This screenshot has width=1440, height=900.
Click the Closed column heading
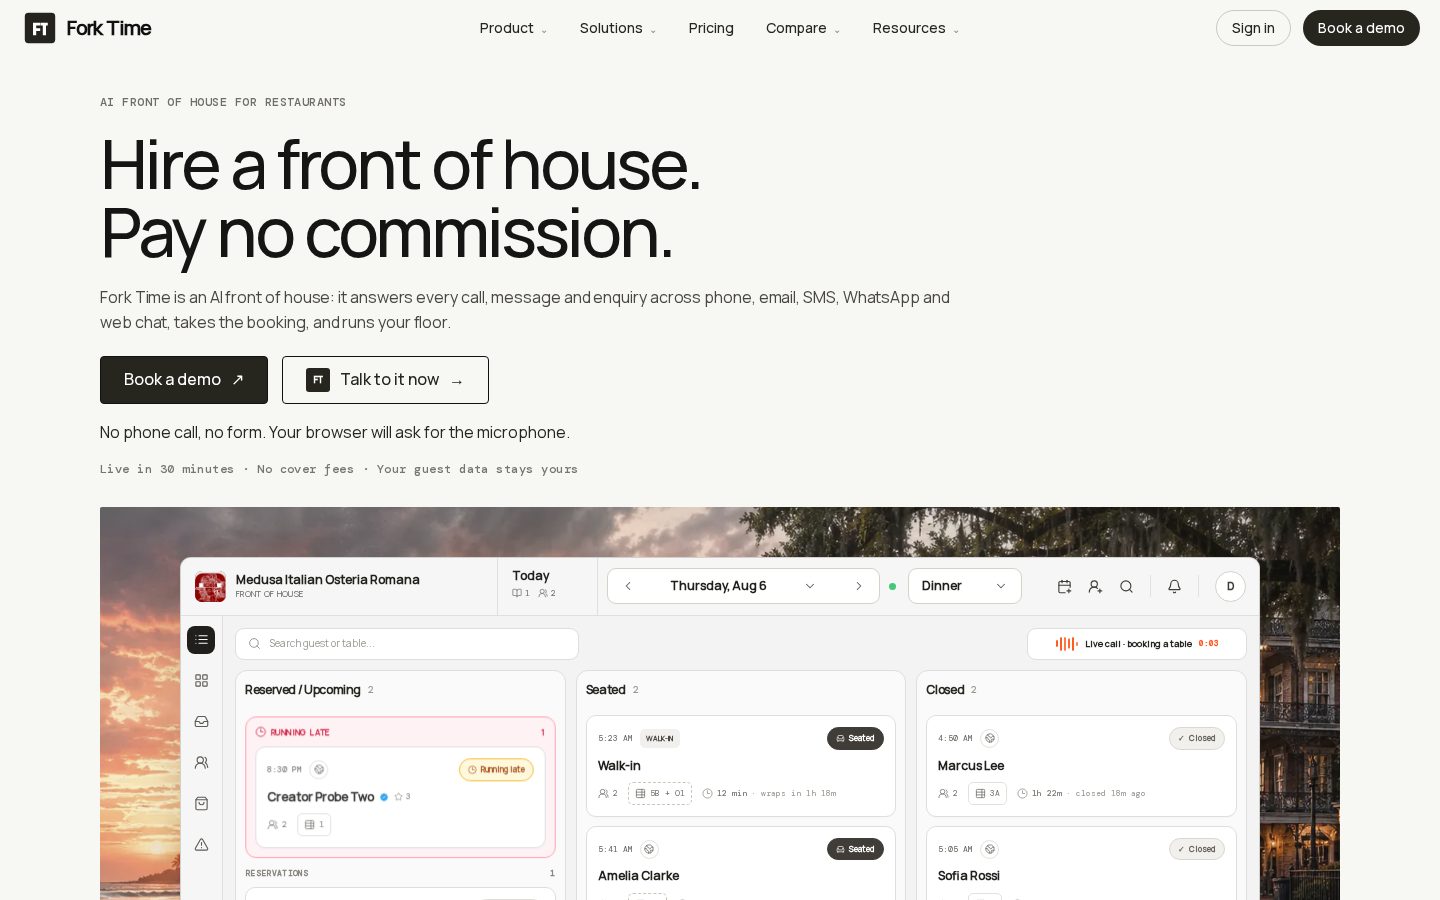[x=945, y=690]
